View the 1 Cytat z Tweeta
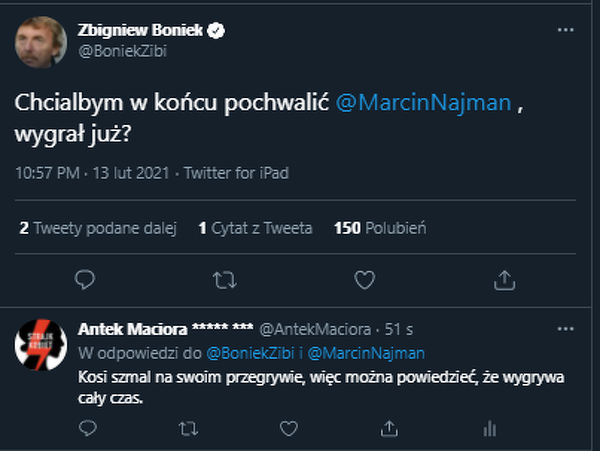This screenshot has width=600, height=451. pyautogui.click(x=255, y=228)
